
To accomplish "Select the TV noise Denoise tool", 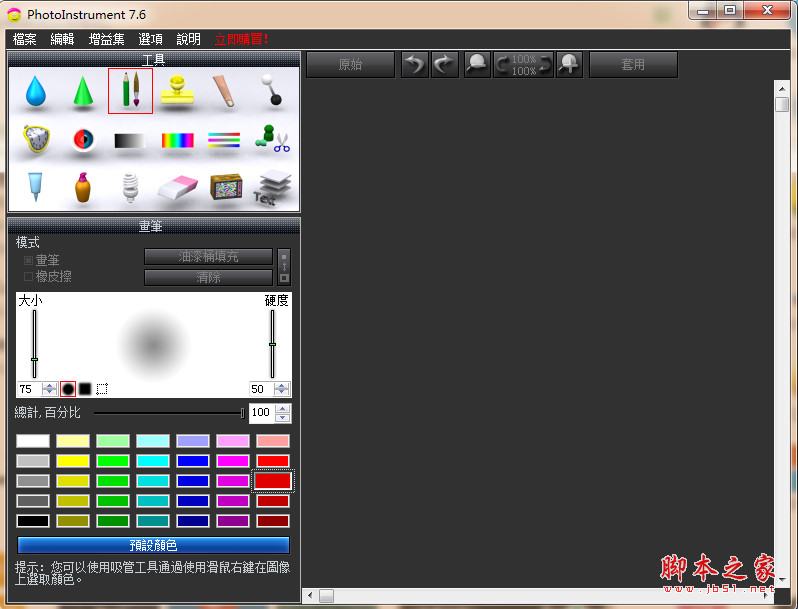I will (226, 187).
